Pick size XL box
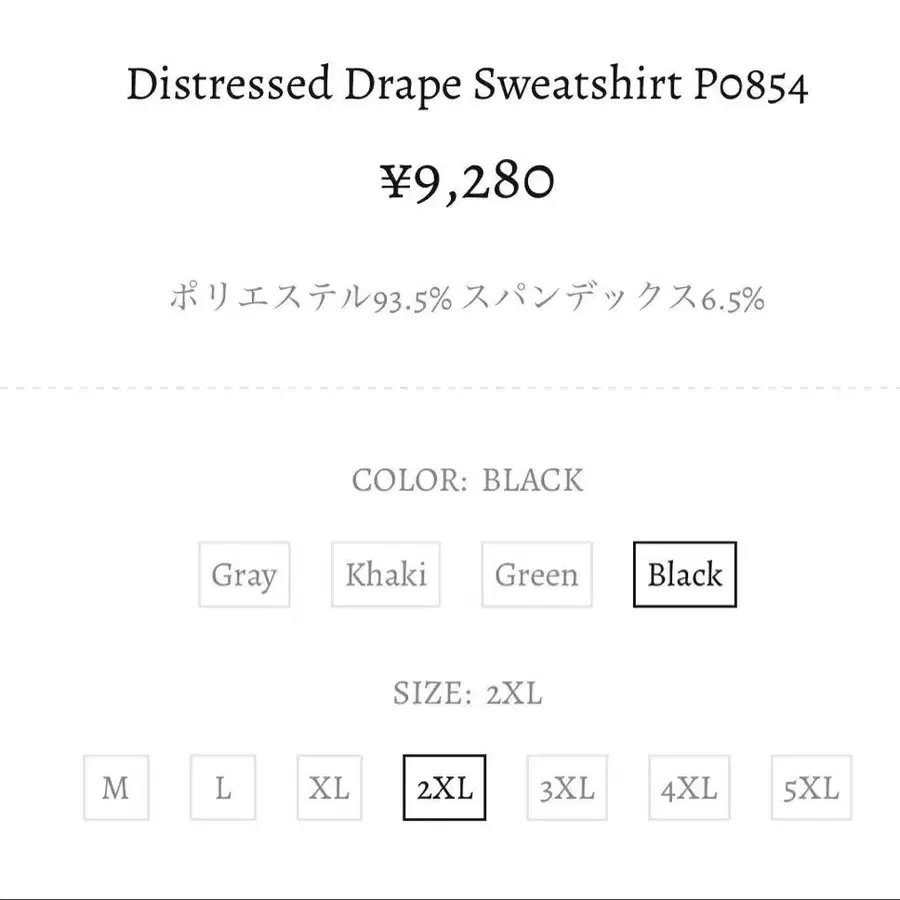900x900 pixels. [x=329, y=788]
